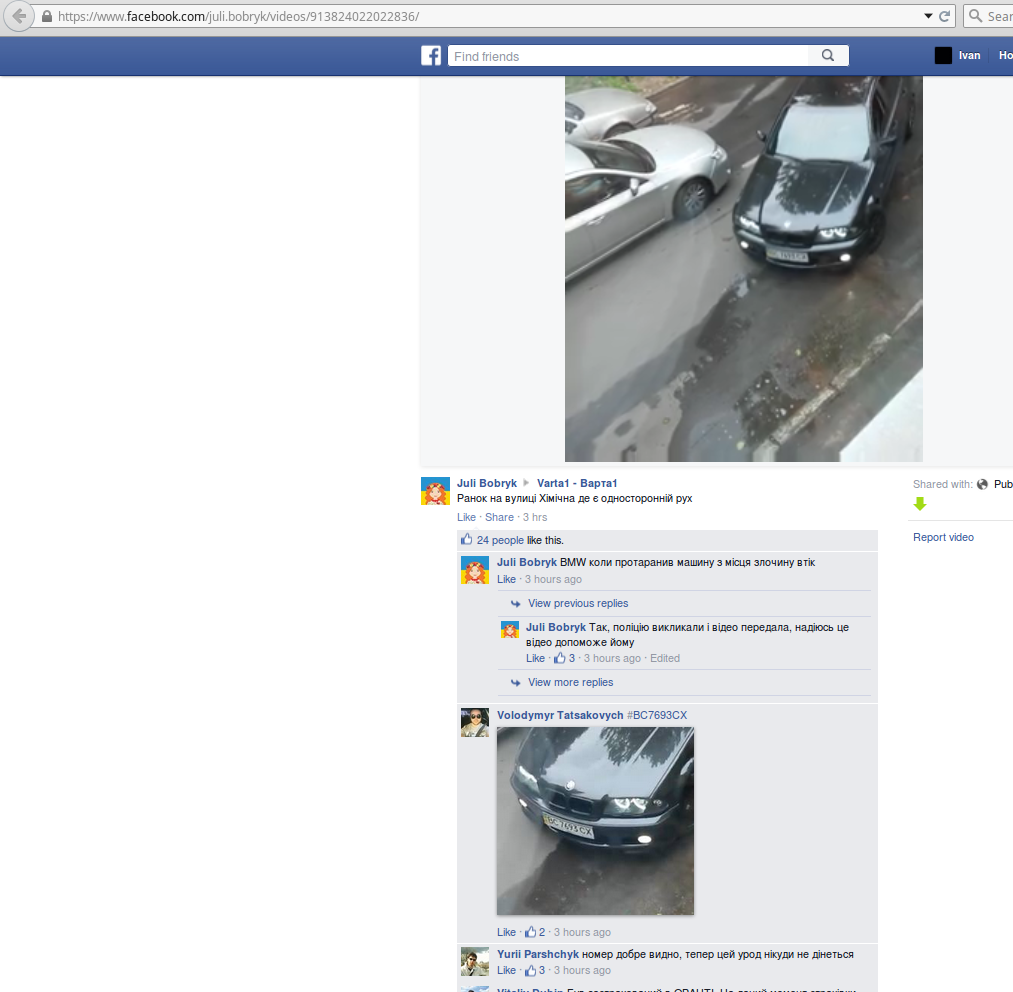Click the black profile picture next to Ivan
Screen dimensions: 1013x992
943,56
